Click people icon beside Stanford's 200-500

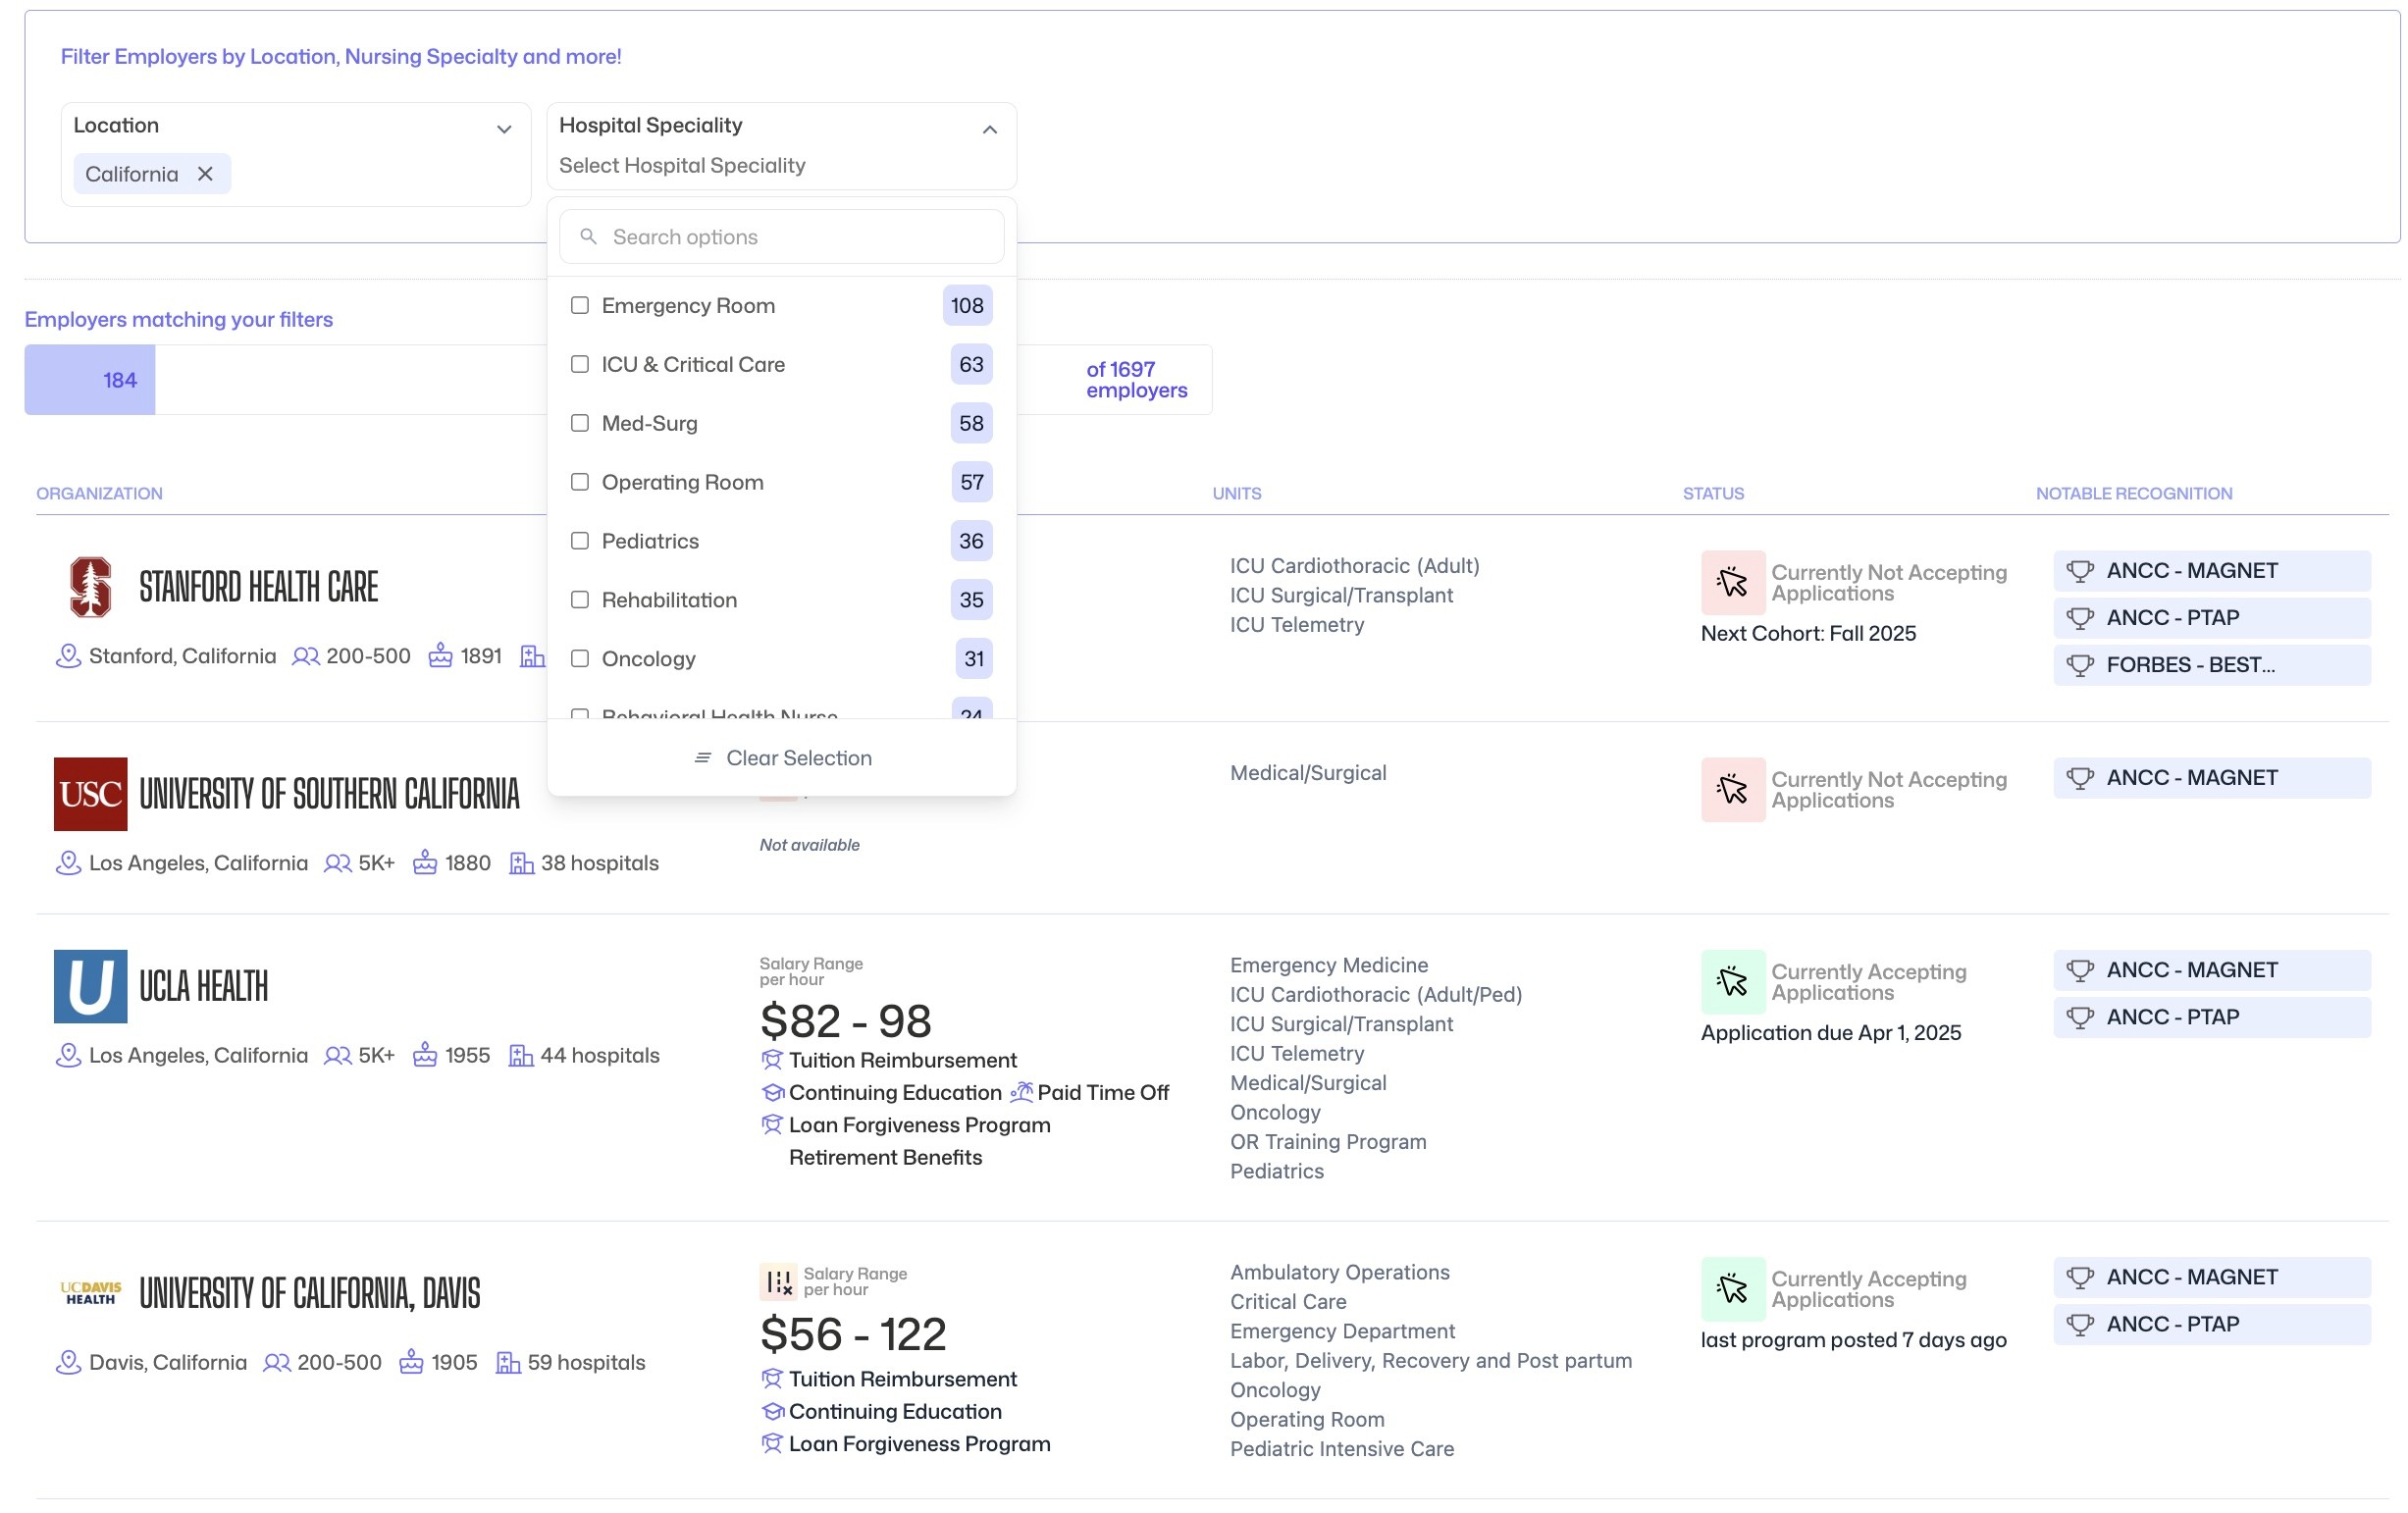tap(305, 656)
